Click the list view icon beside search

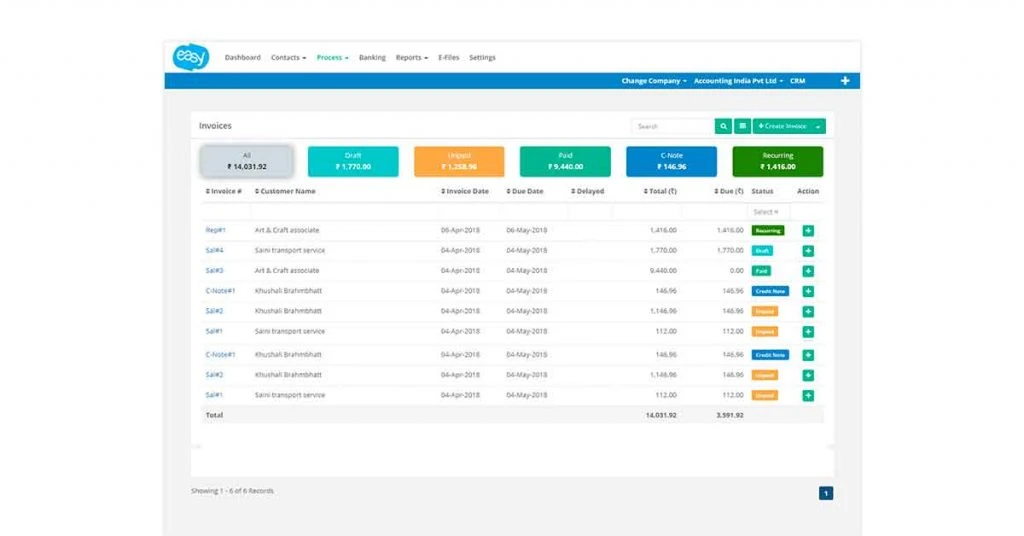(743, 126)
